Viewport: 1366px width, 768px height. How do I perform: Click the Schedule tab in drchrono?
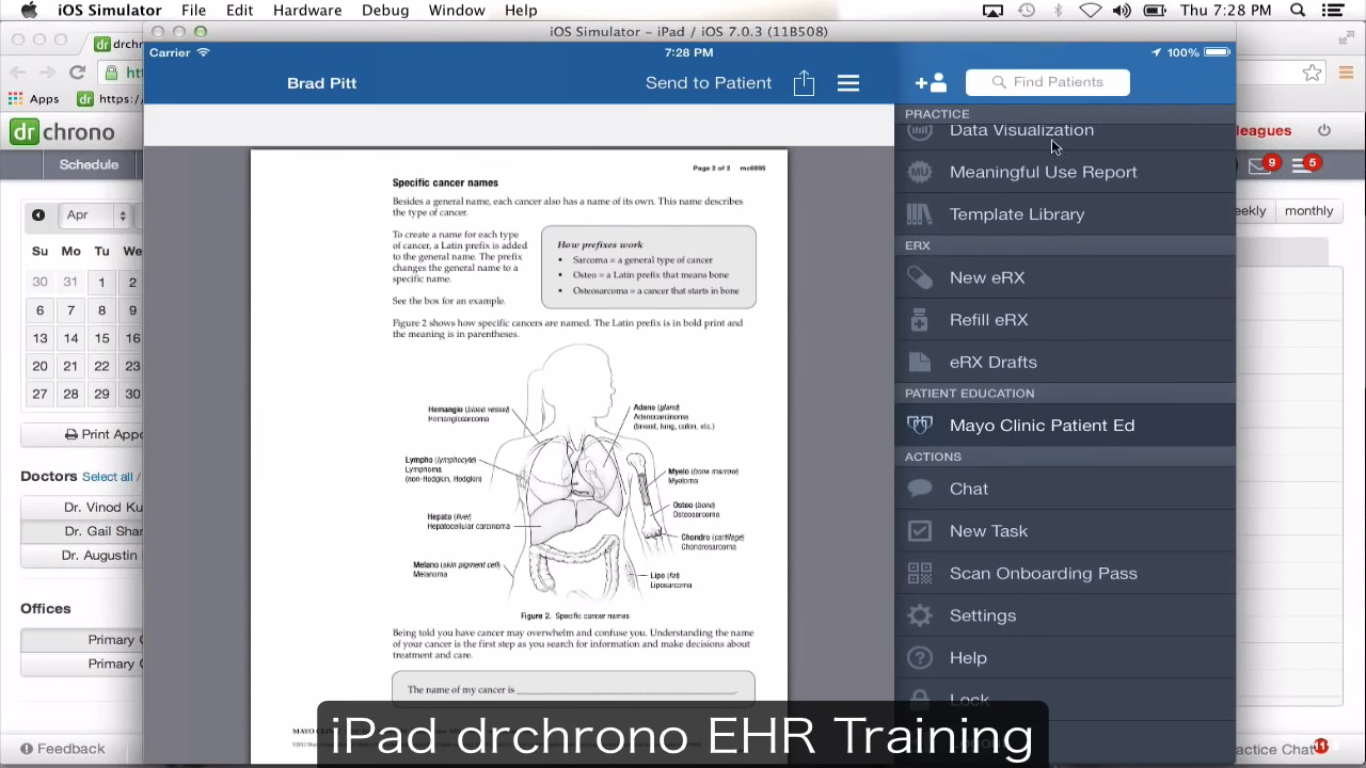point(89,165)
